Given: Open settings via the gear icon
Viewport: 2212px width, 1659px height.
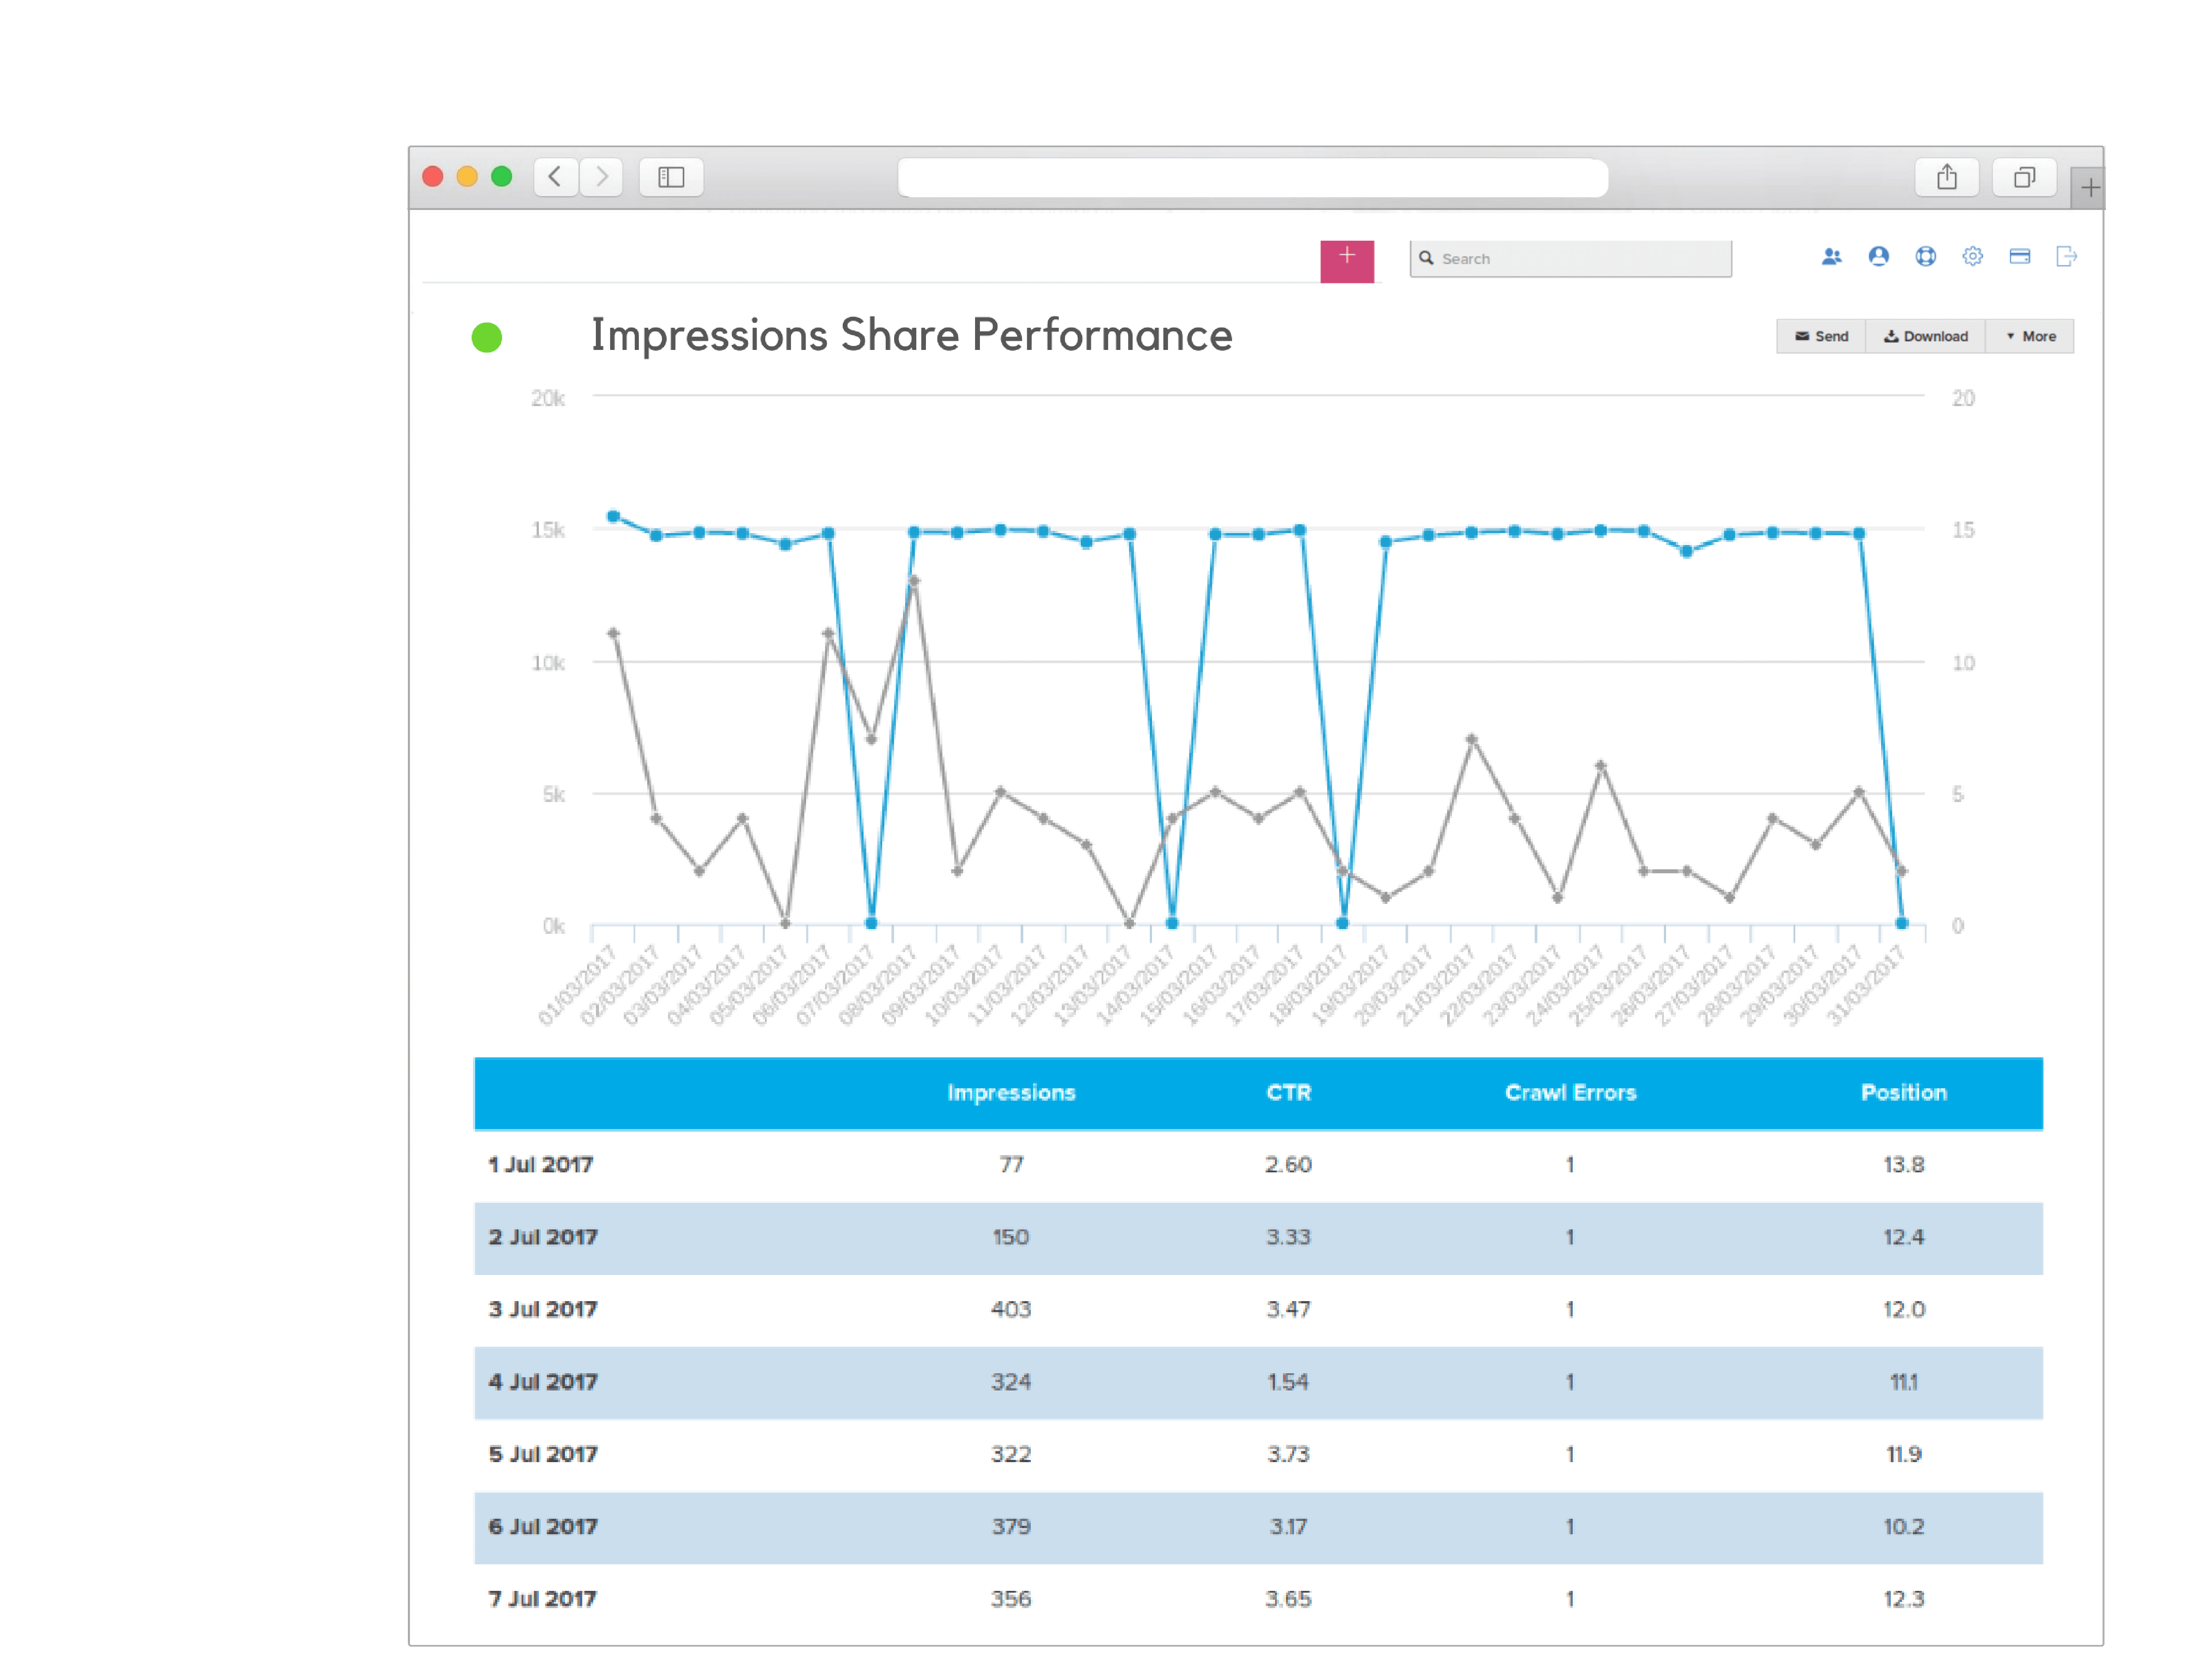Looking at the screenshot, I should tap(1972, 257).
